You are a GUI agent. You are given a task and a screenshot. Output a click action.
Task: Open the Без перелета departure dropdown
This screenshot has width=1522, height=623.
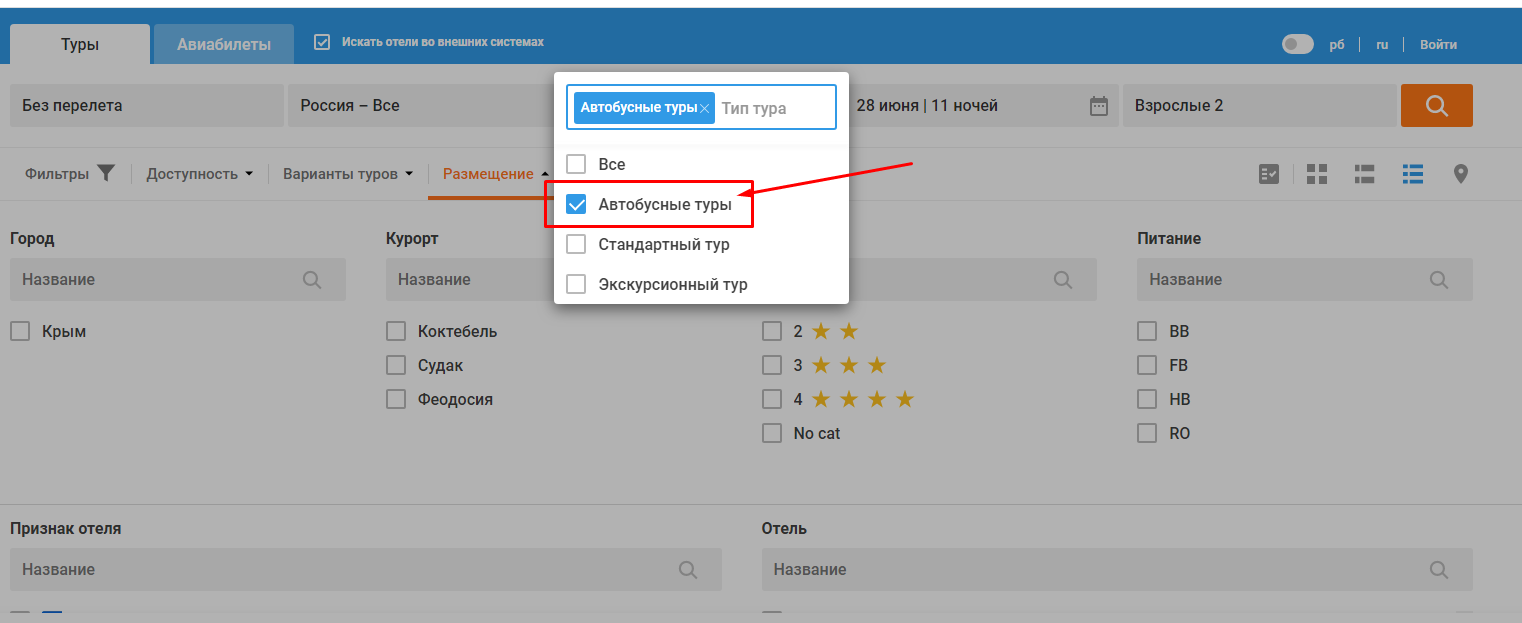(147, 105)
